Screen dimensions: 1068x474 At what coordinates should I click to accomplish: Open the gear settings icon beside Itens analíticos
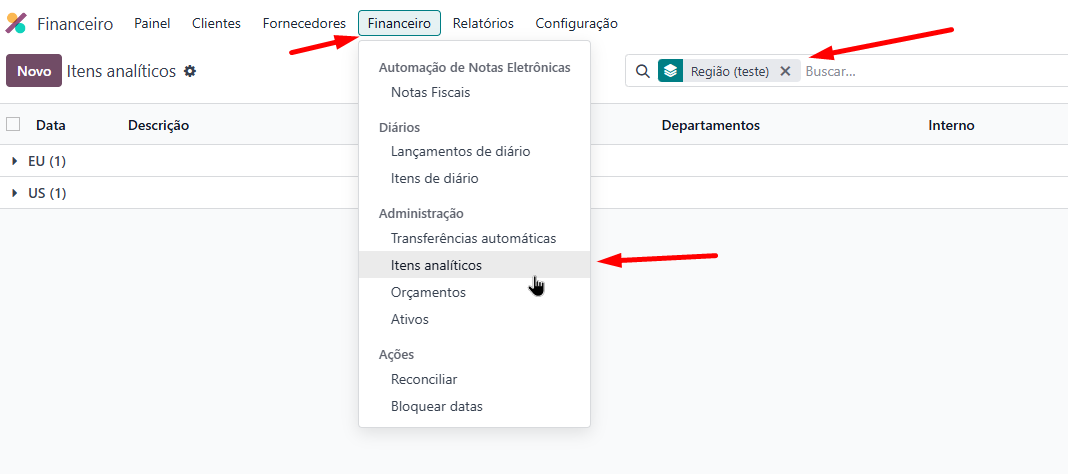[x=190, y=71]
